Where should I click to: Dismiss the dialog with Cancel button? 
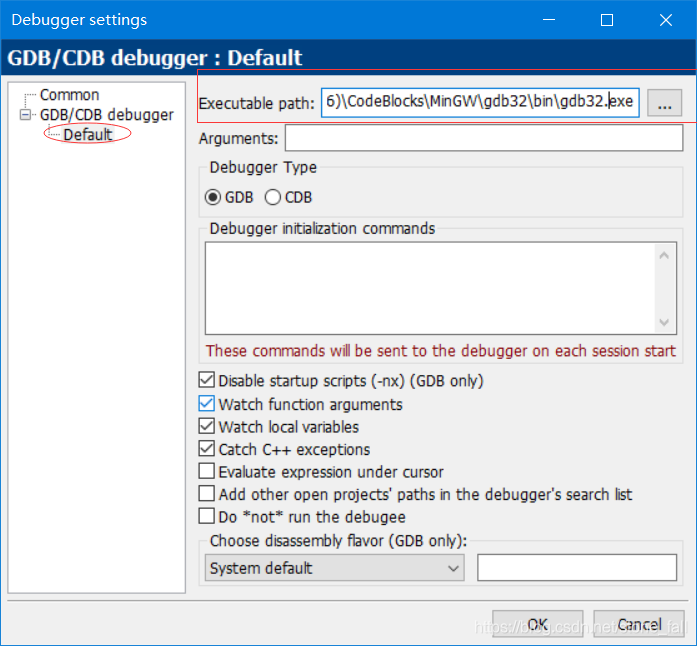tap(639, 624)
